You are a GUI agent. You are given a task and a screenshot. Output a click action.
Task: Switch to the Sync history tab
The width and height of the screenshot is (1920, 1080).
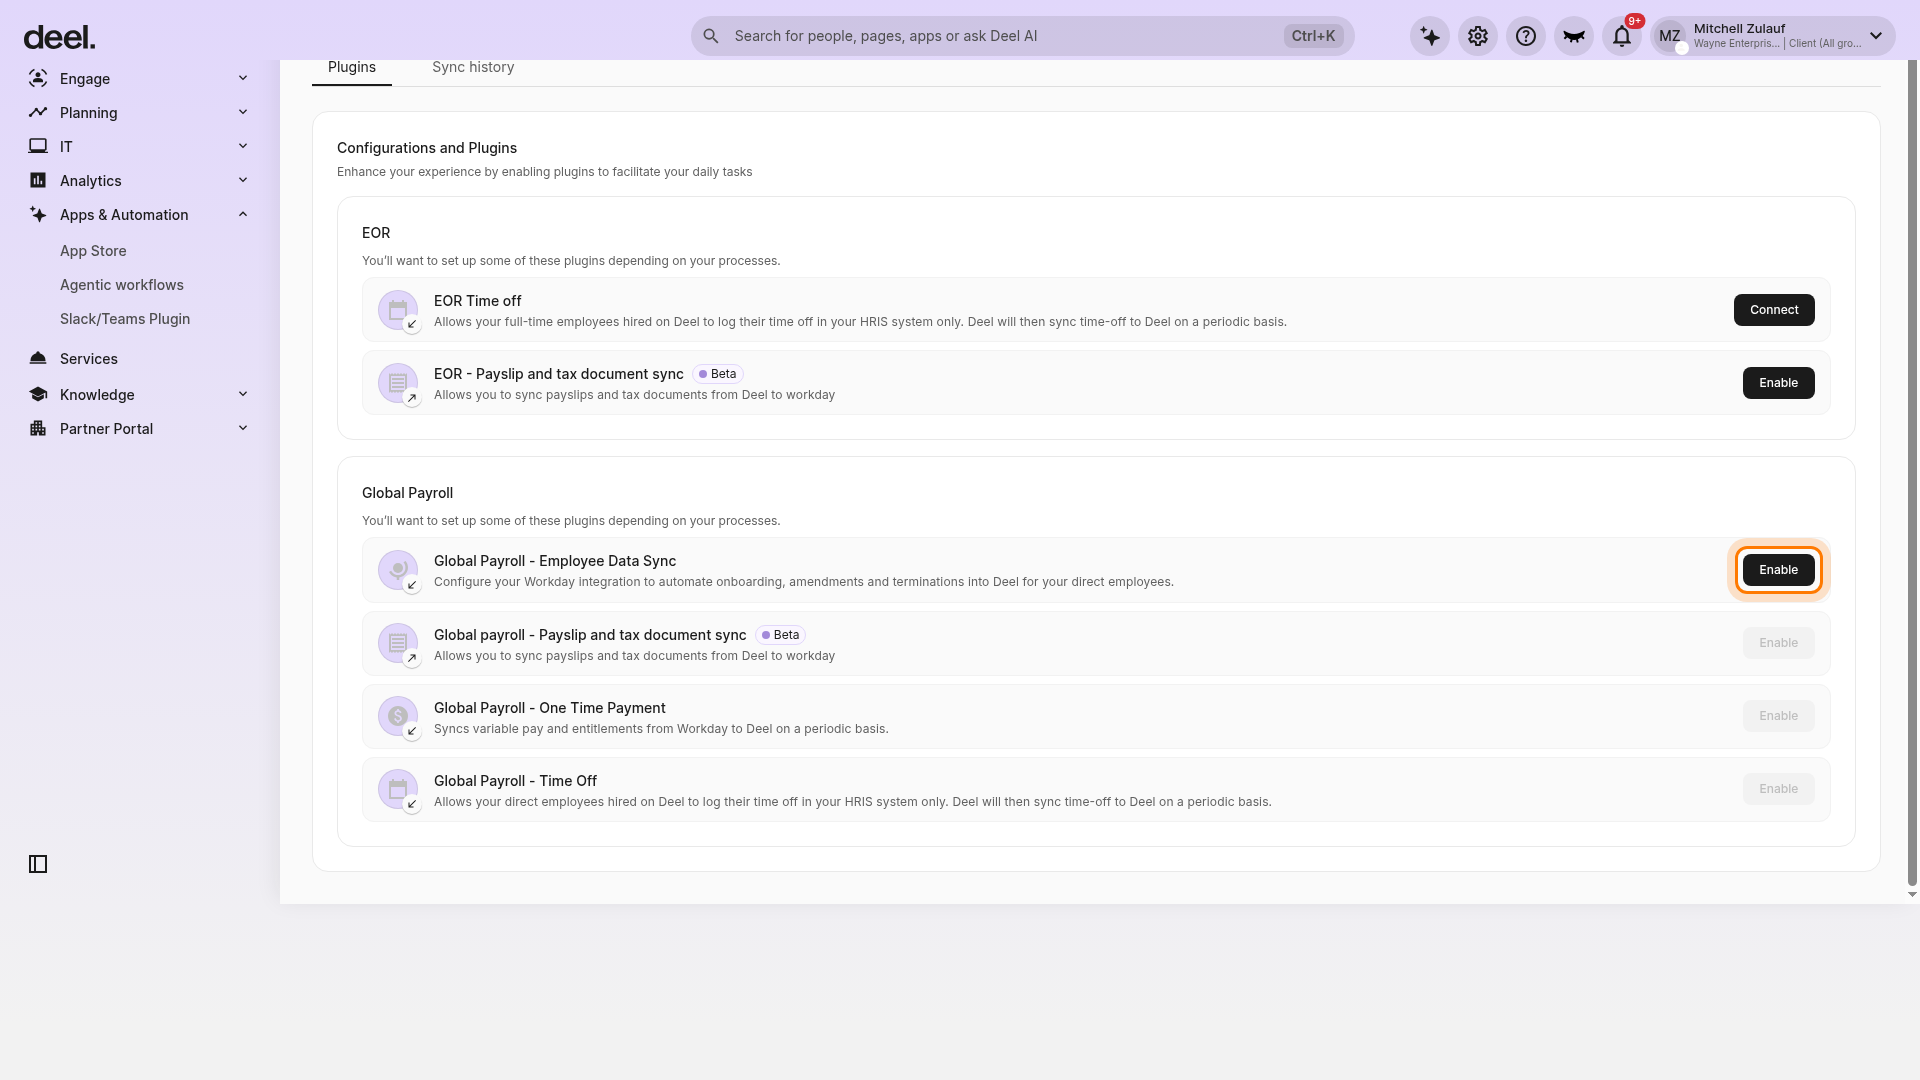473,67
